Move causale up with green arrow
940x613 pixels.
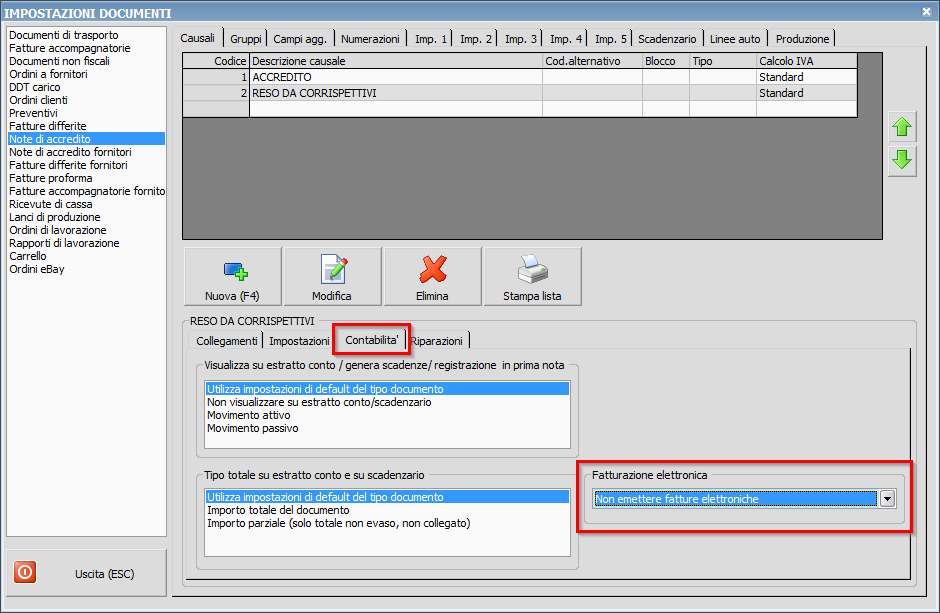(x=902, y=127)
